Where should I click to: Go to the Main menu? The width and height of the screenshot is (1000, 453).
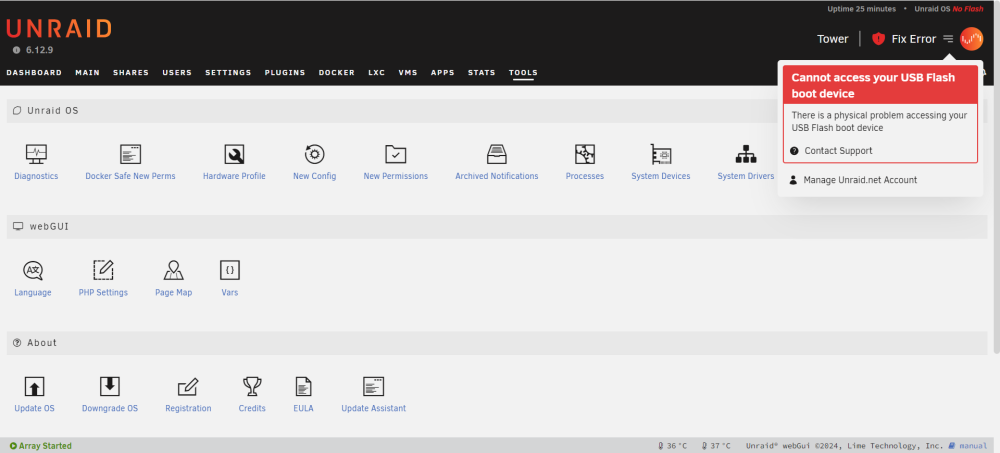pos(87,73)
